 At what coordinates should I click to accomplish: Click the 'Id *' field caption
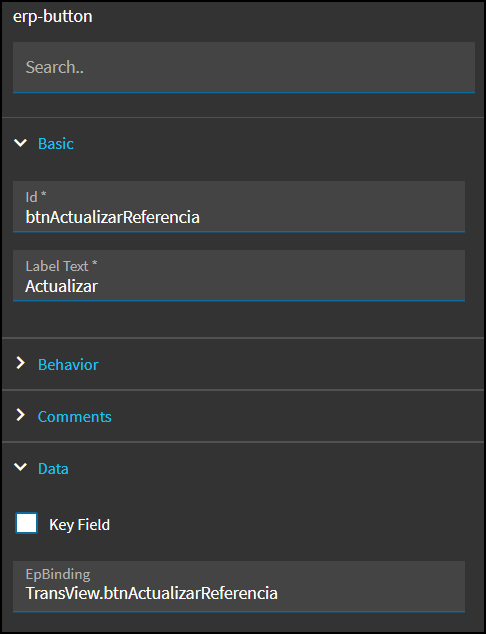click(36, 197)
